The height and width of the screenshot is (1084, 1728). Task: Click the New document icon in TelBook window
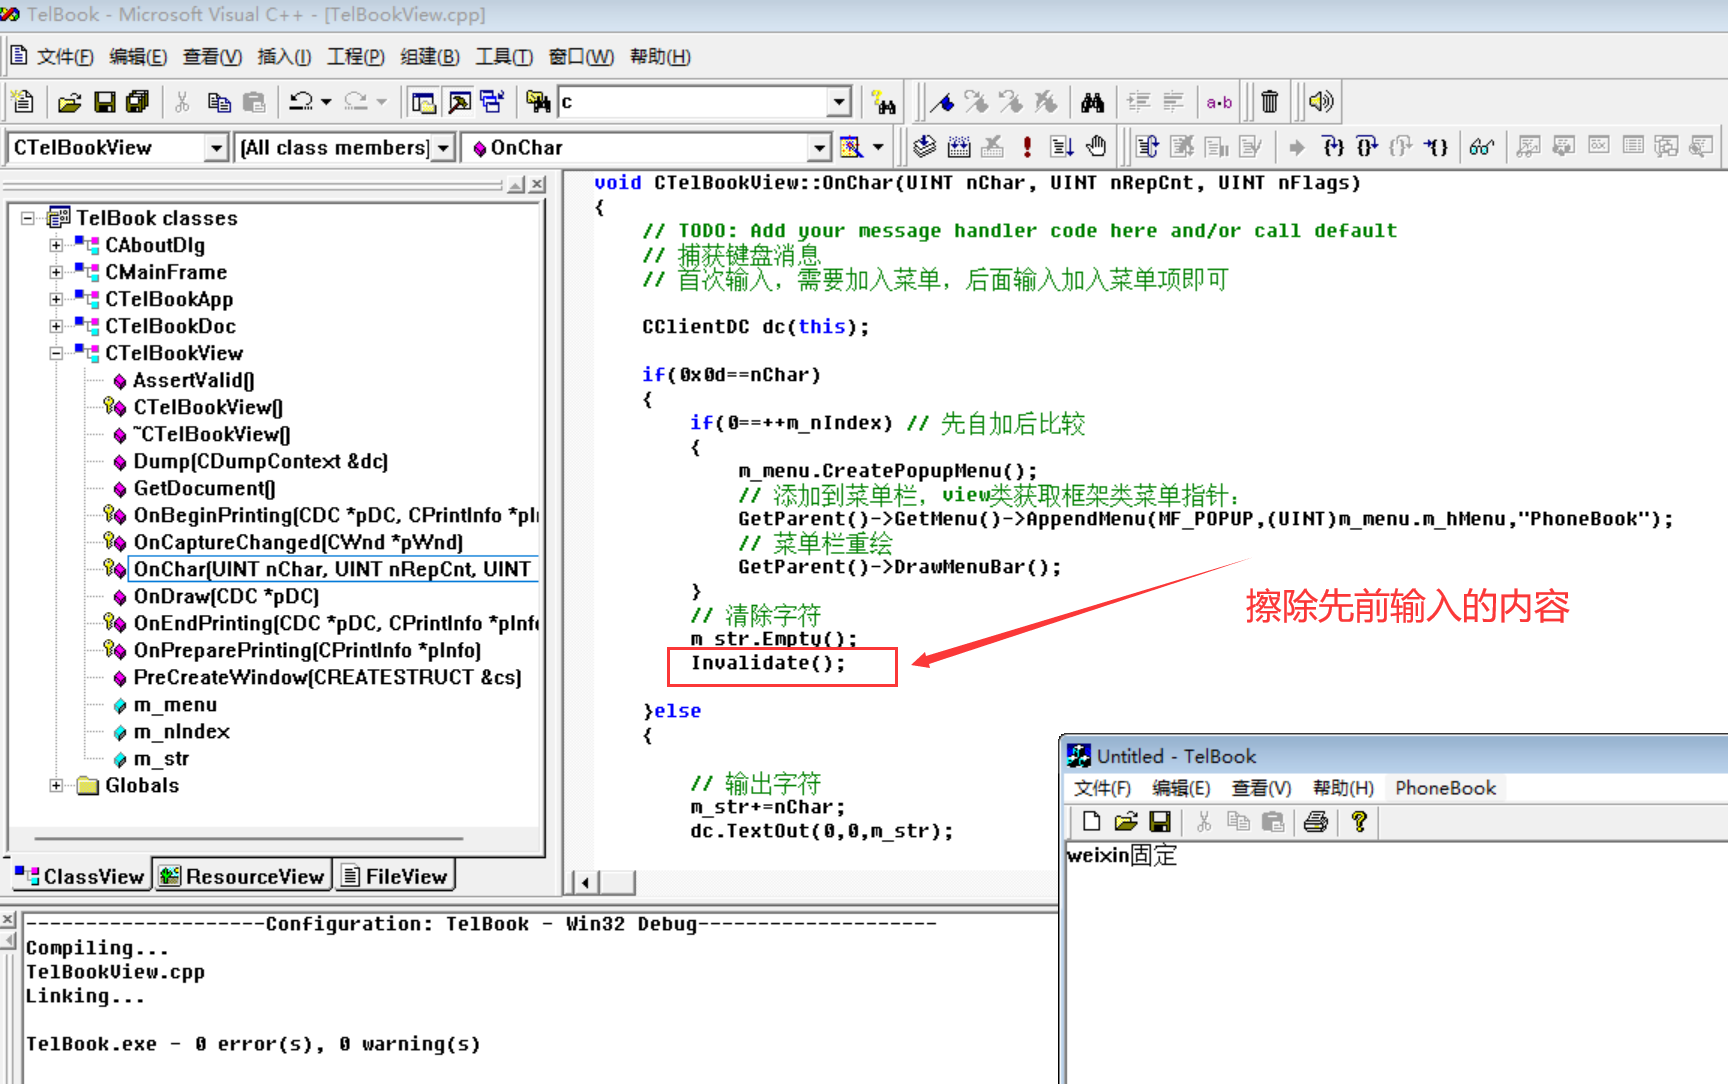1091,822
